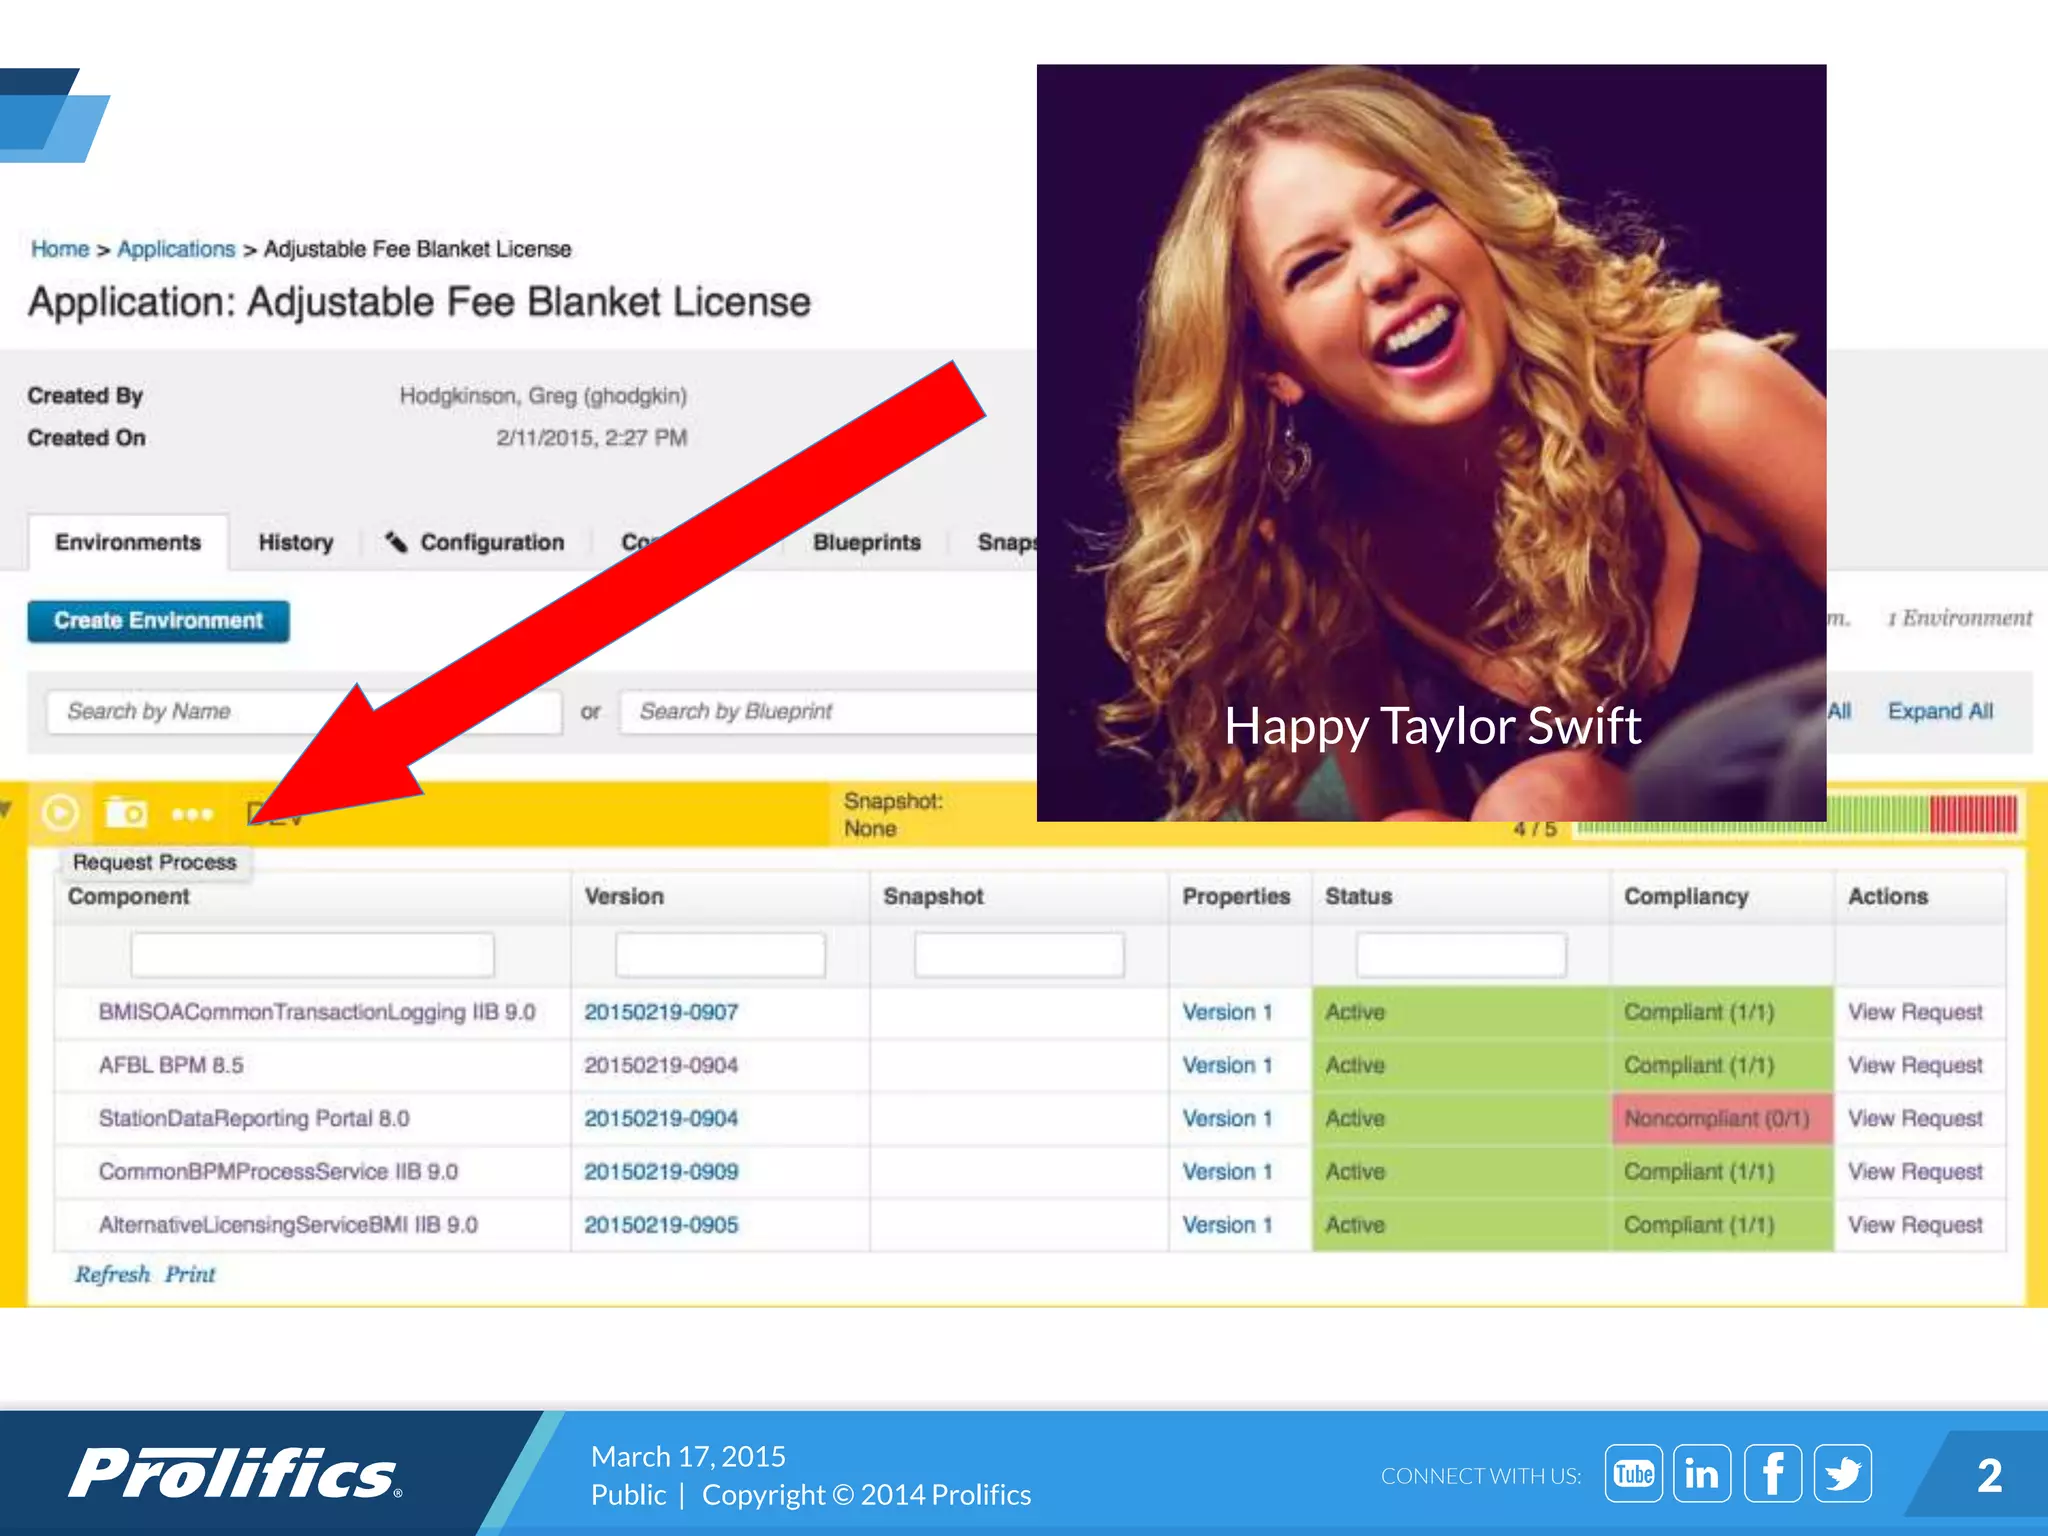Switch to the History tab
2048x1536 pixels.
[295, 542]
